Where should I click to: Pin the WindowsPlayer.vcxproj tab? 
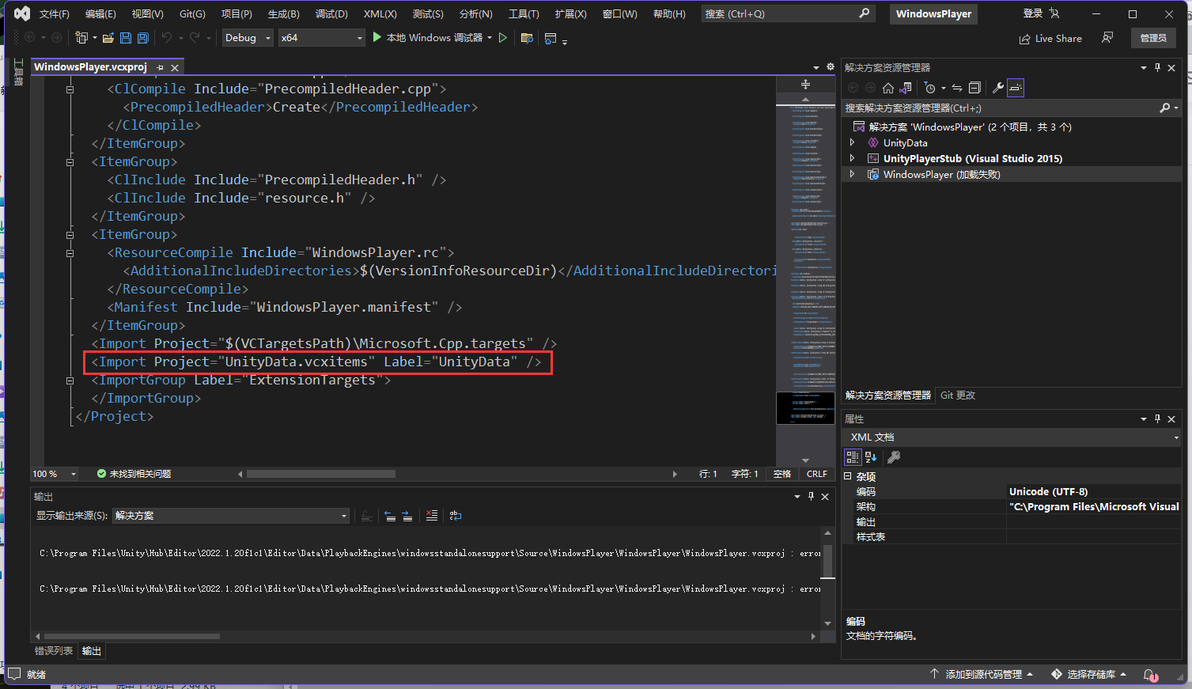[x=160, y=68]
